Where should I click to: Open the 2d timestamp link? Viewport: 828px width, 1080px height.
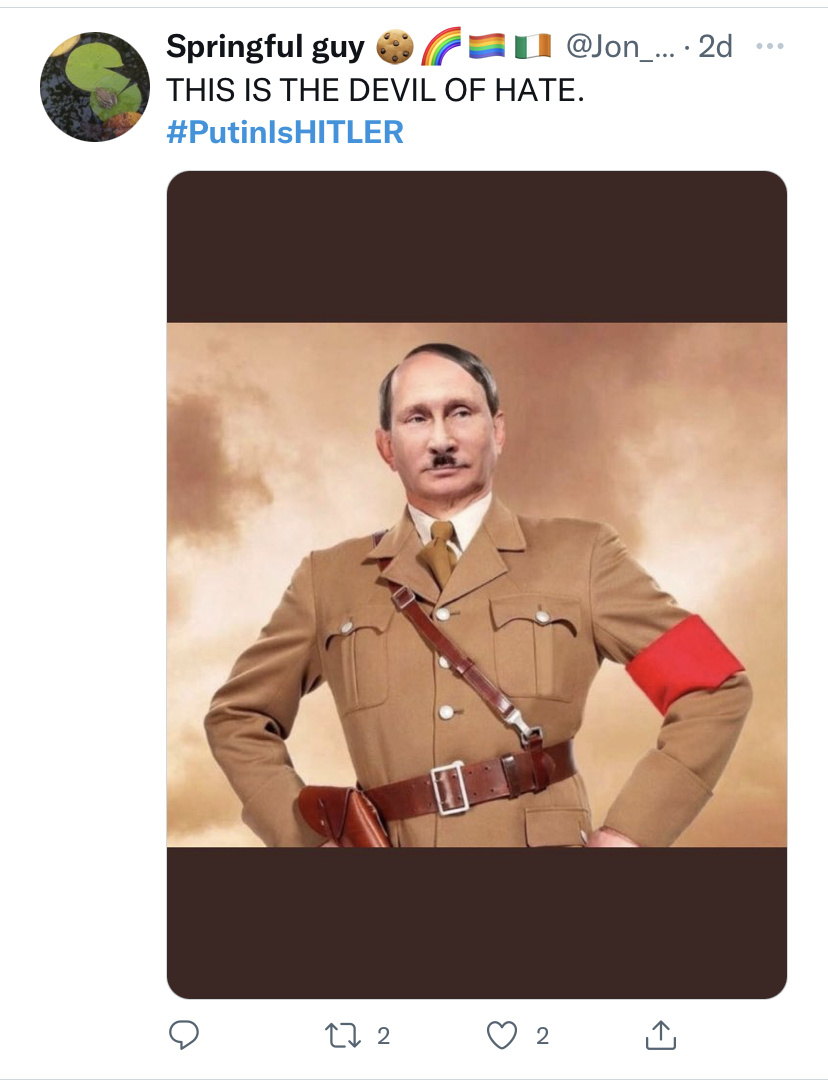tap(715, 46)
